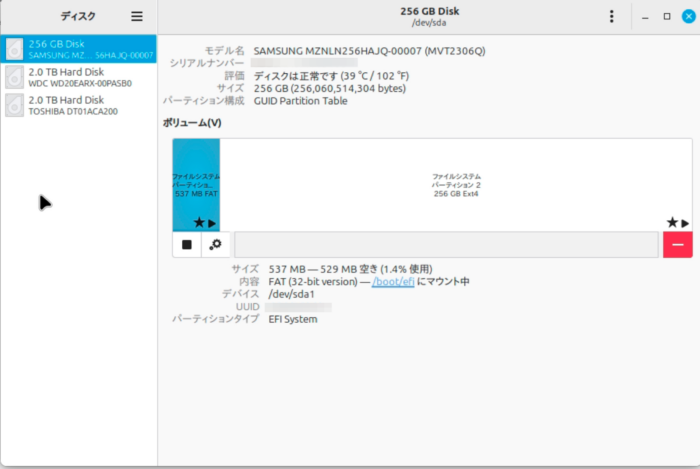Click the WDC hard disk drive icon
Viewport: 700px width, 469px height.
[x=15, y=77]
